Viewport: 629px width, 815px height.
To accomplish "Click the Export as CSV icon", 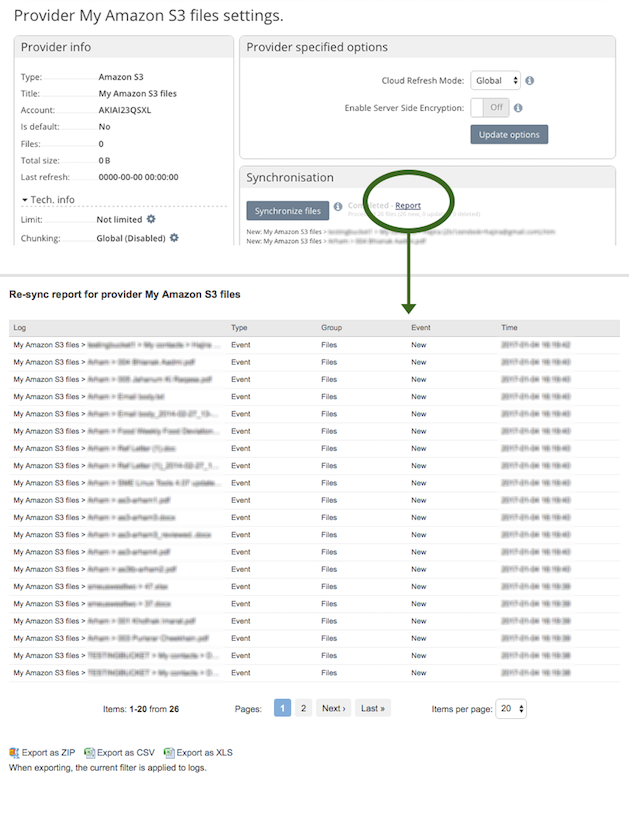I will point(90,752).
